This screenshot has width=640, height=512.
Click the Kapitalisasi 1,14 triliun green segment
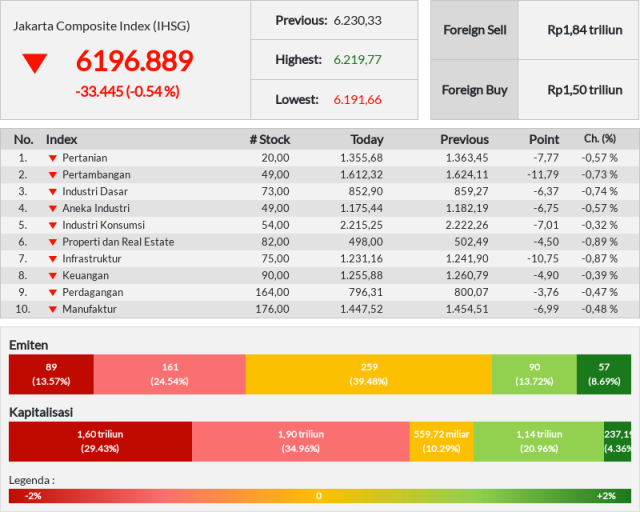tap(539, 441)
